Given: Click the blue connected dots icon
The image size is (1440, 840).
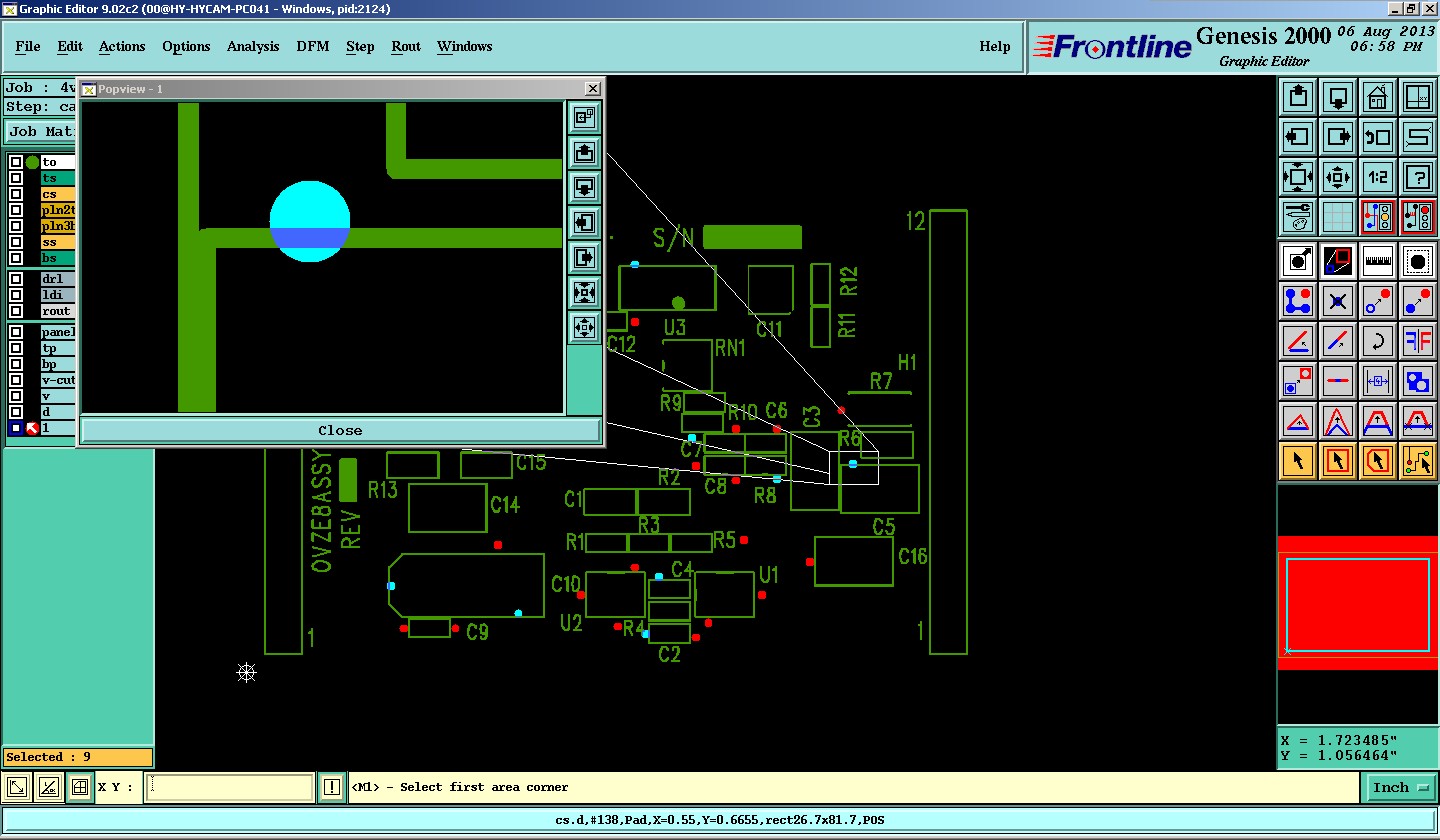Looking at the screenshot, I should (1298, 301).
